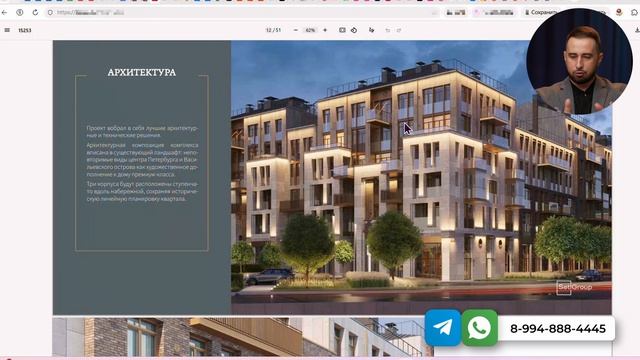The height and width of the screenshot is (360, 640).
Task: Go back using browser back arrow
Action: pos(4,13)
